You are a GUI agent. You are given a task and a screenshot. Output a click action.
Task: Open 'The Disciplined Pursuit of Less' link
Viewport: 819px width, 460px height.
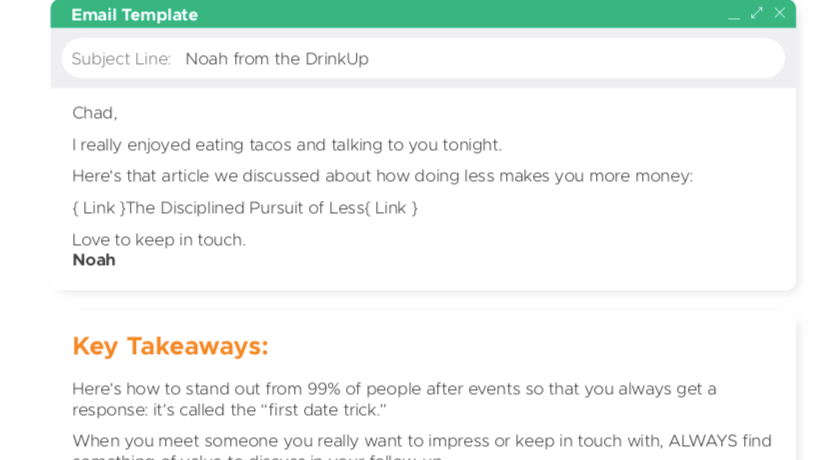coord(245,208)
